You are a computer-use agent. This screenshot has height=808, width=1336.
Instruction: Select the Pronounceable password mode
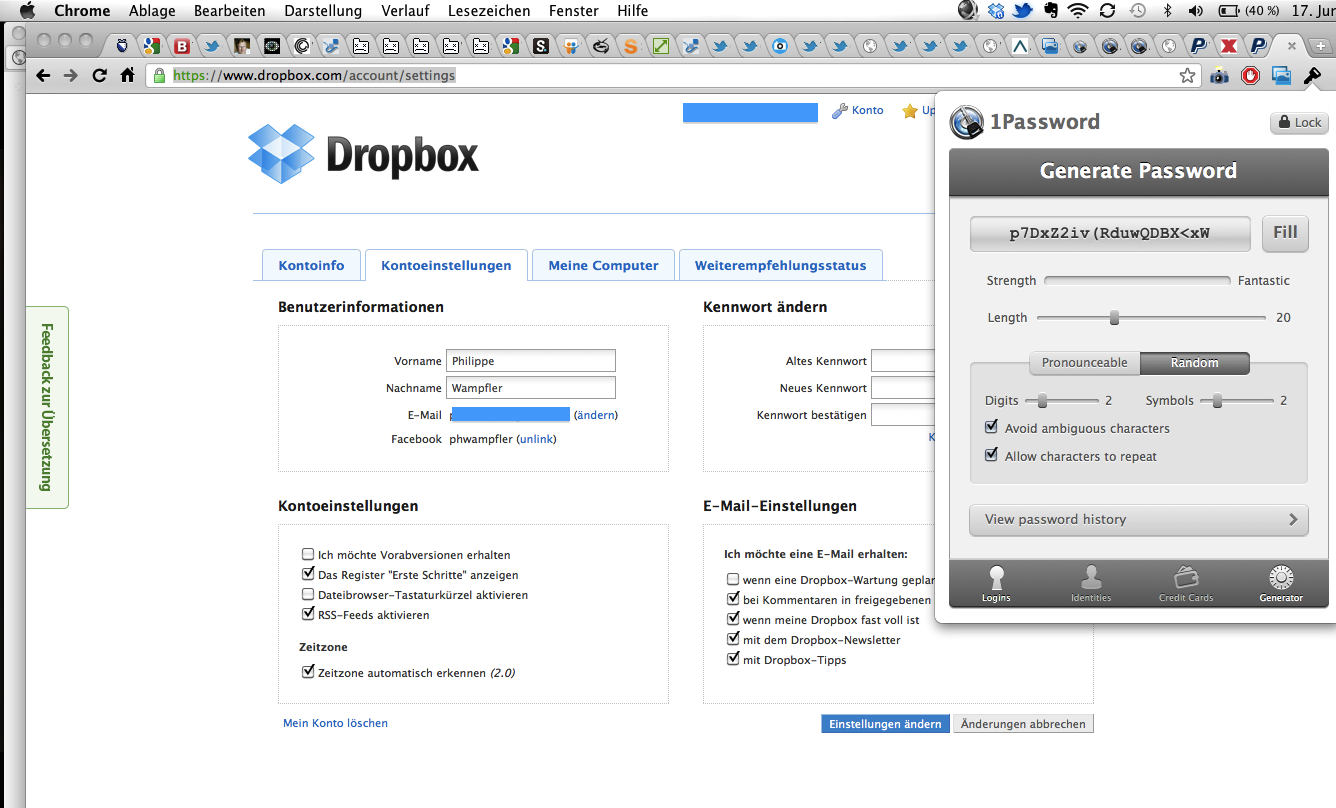(1084, 363)
